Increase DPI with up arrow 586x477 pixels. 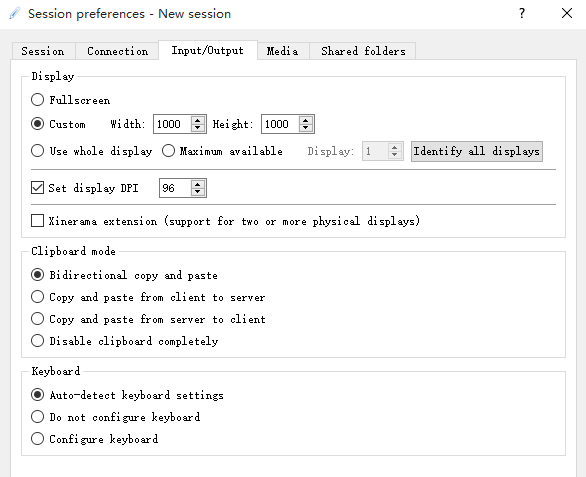[198, 184]
